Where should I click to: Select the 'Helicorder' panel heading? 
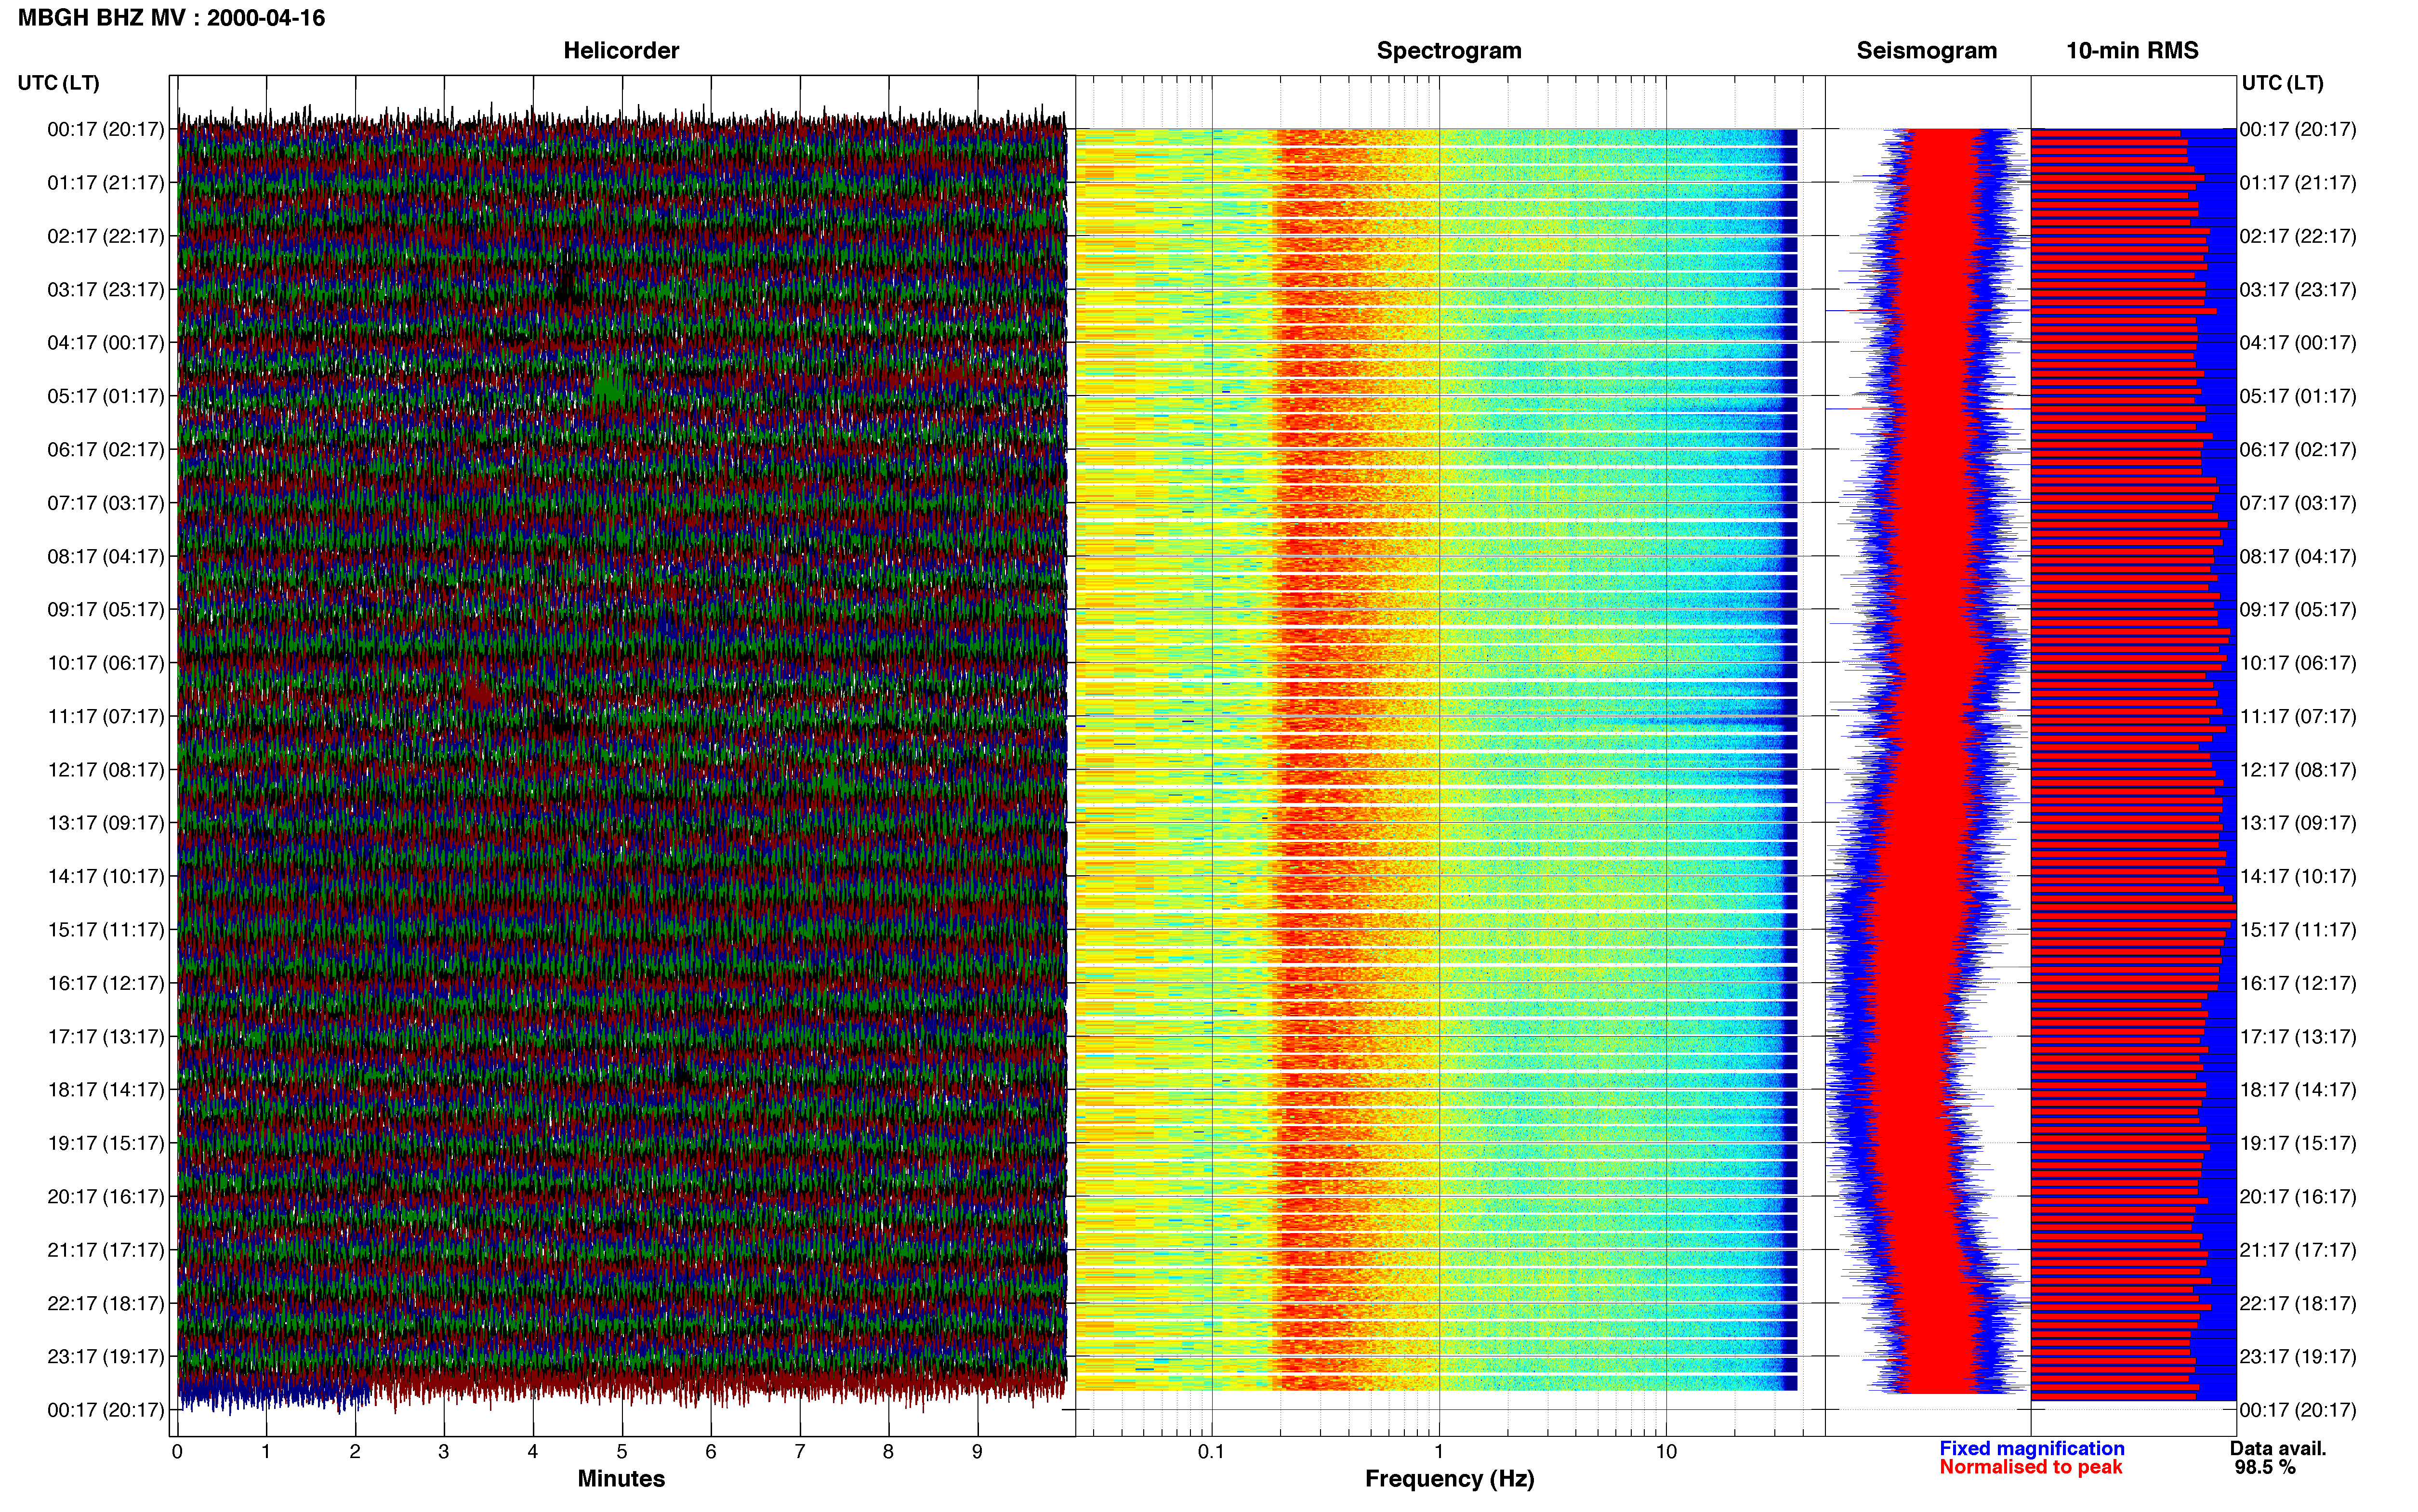coord(621,51)
